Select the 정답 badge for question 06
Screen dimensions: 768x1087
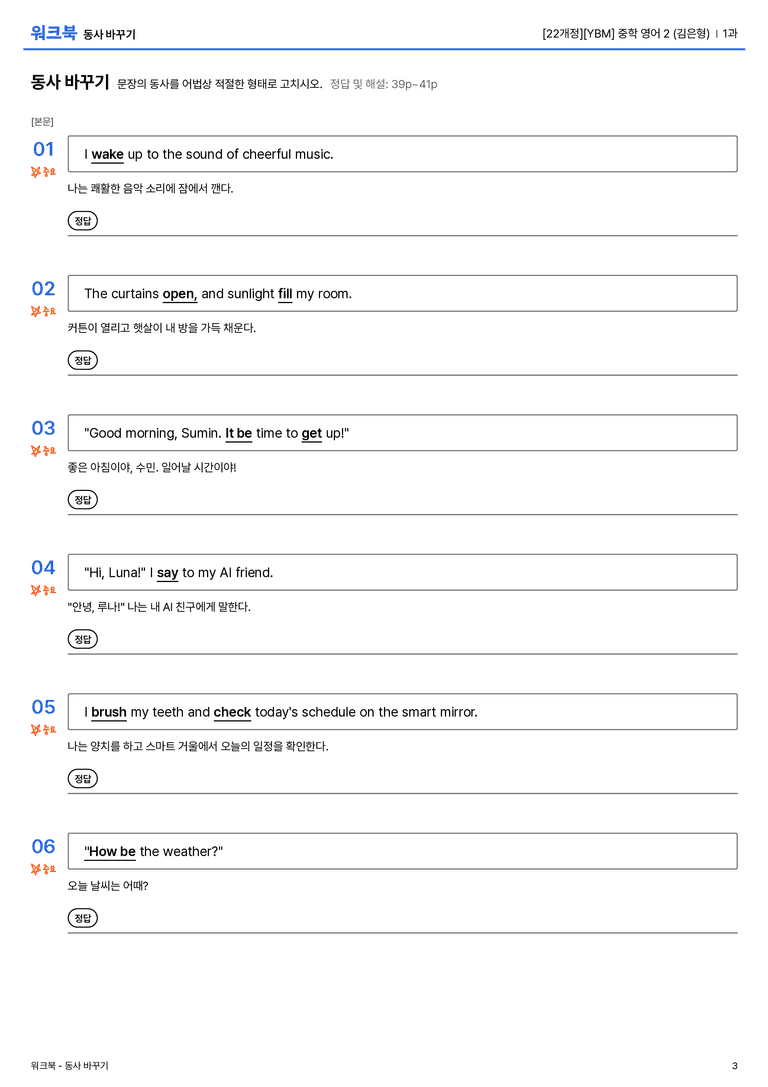(82, 918)
